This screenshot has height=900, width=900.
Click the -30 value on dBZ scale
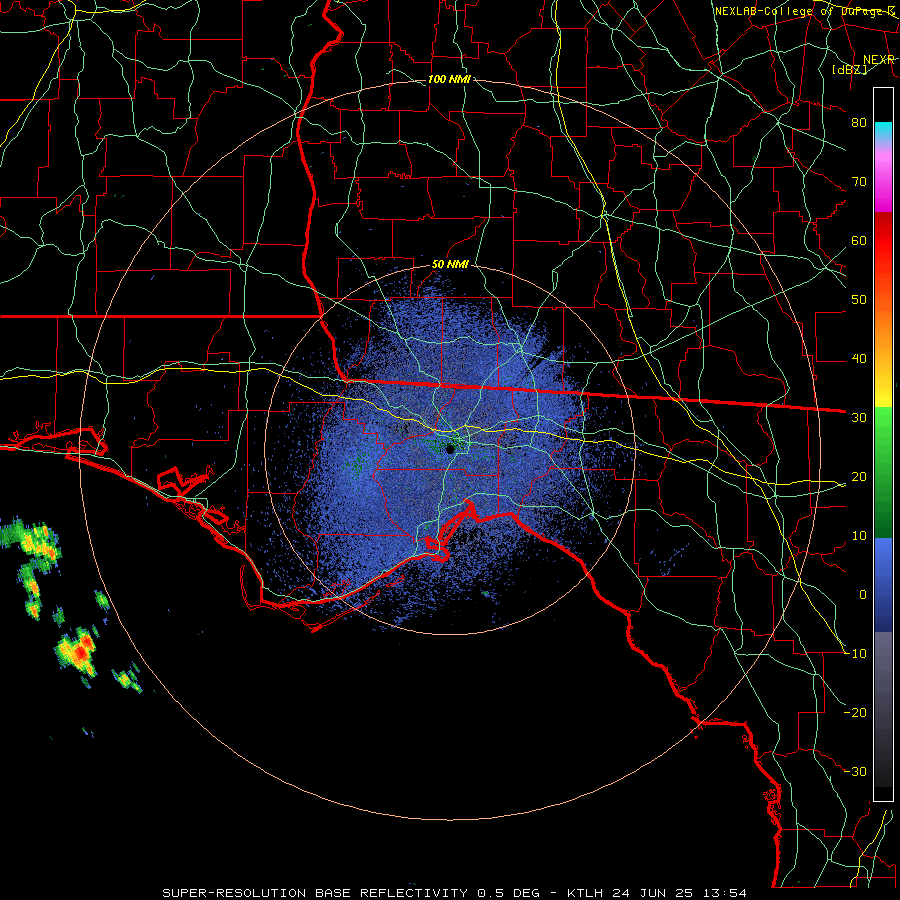856,772
